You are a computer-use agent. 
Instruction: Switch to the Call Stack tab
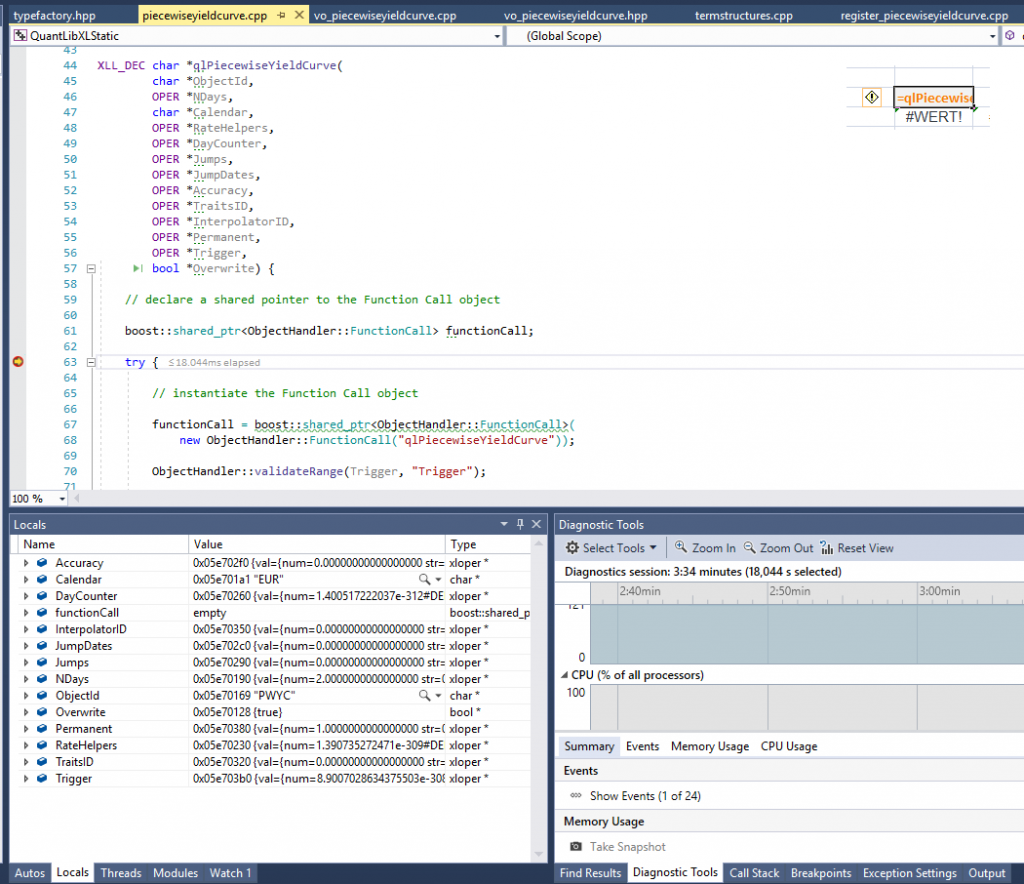pos(754,873)
